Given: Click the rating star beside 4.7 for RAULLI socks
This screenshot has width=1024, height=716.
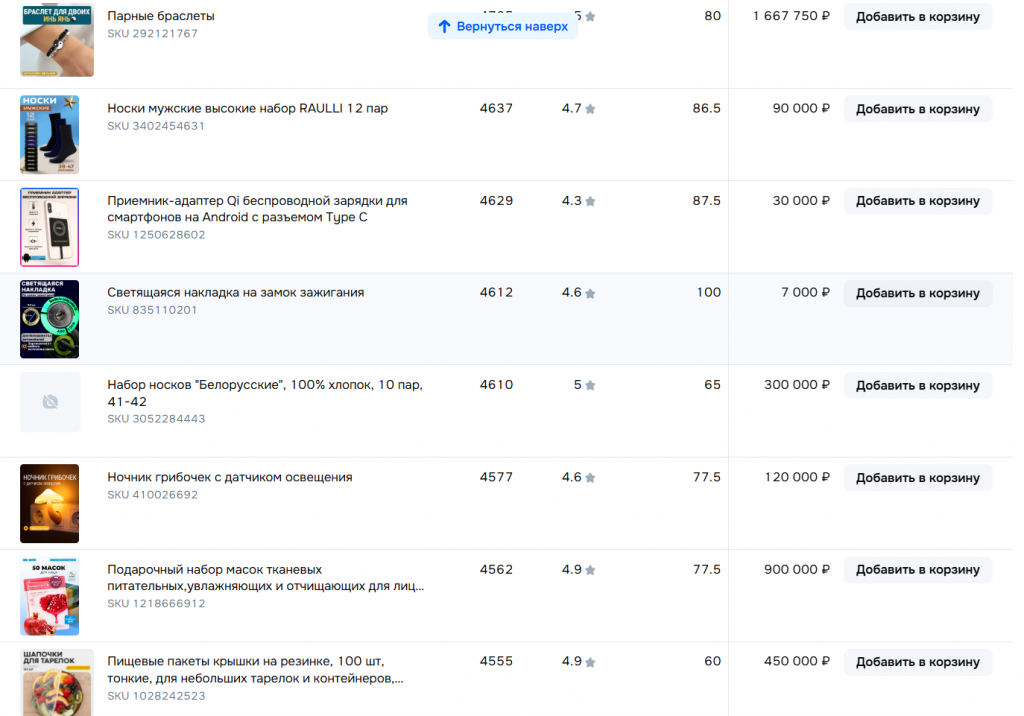Looking at the screenshot, I should (x=590, y=109).
